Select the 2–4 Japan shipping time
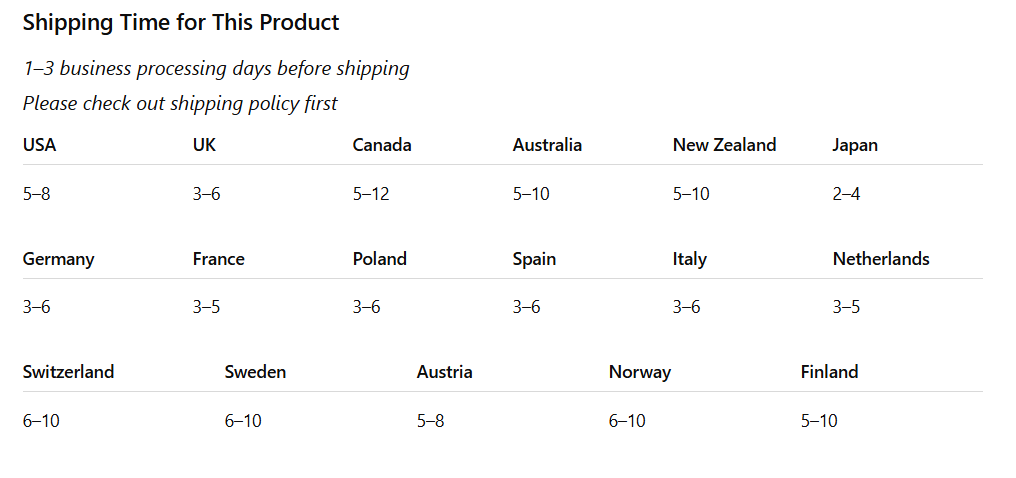This screenshot has width=1016, height=478. pyautogui.click(x=846, y=194)
